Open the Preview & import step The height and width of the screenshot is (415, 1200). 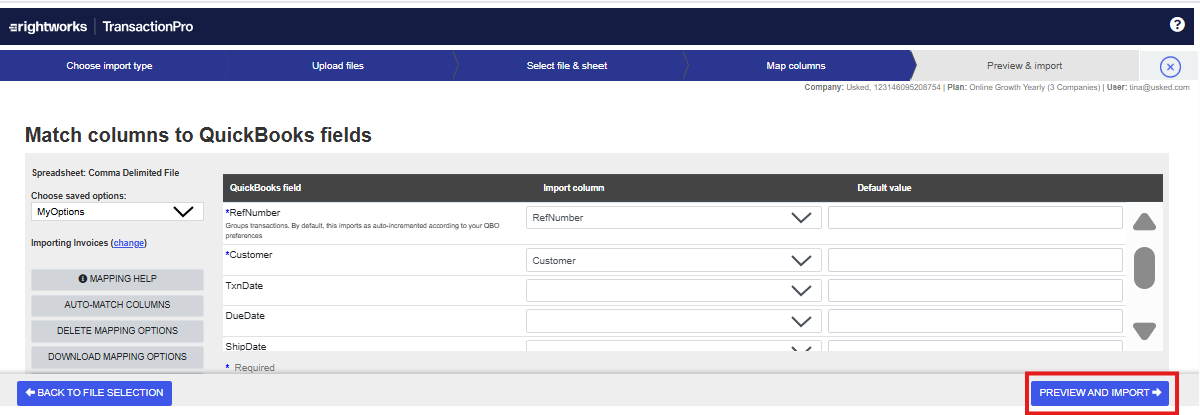[x=1024, y=66]
